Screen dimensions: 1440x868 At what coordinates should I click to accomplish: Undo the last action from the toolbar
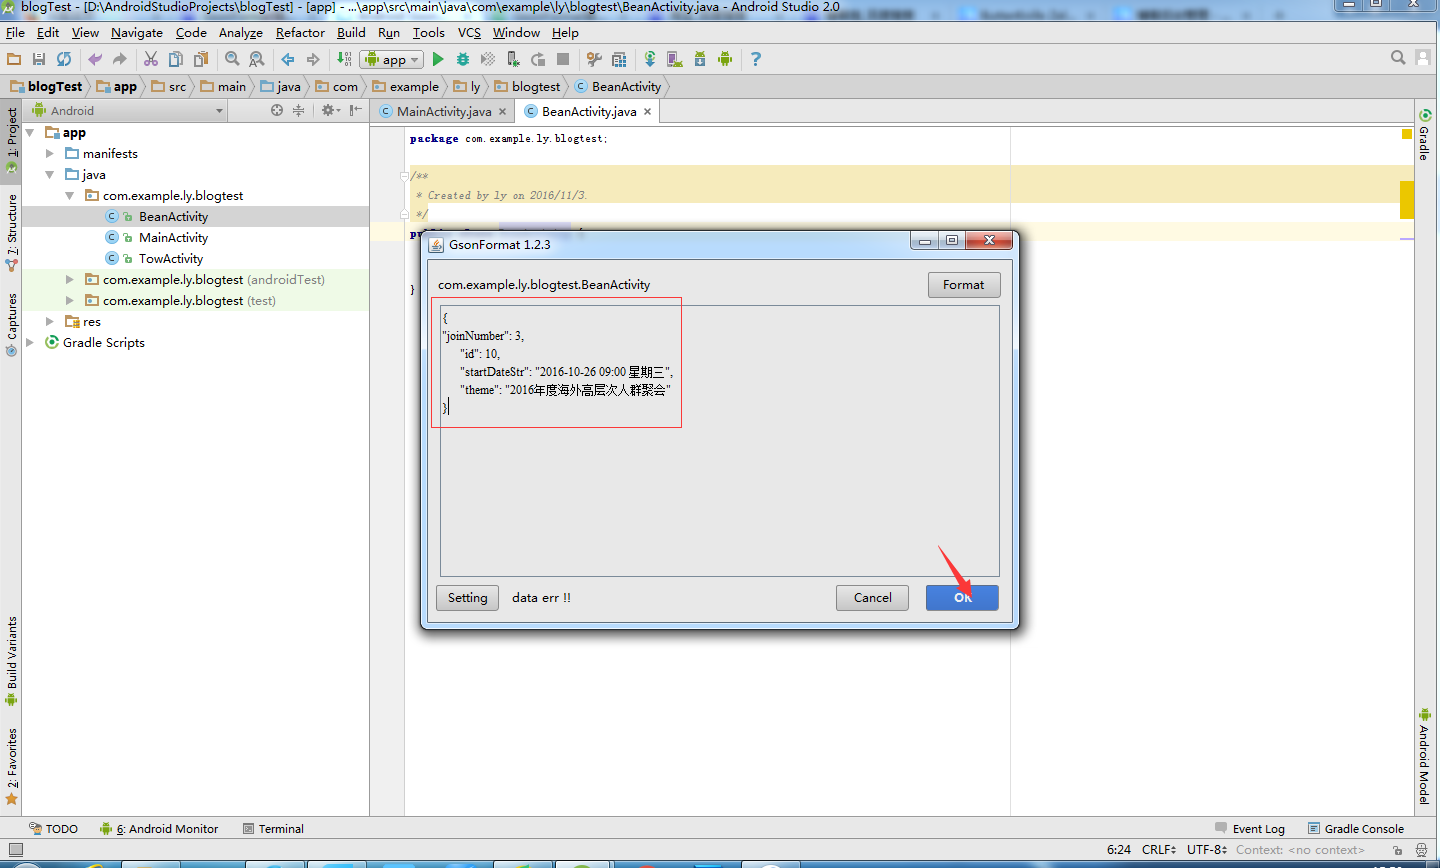click(x=95, y=59)
